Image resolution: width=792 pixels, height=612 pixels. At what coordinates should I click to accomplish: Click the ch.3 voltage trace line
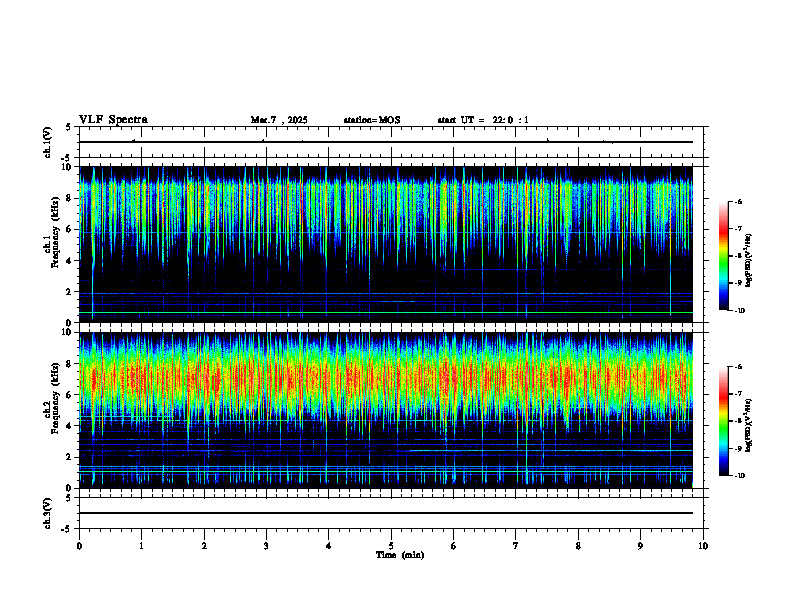(x=386, y=513)
